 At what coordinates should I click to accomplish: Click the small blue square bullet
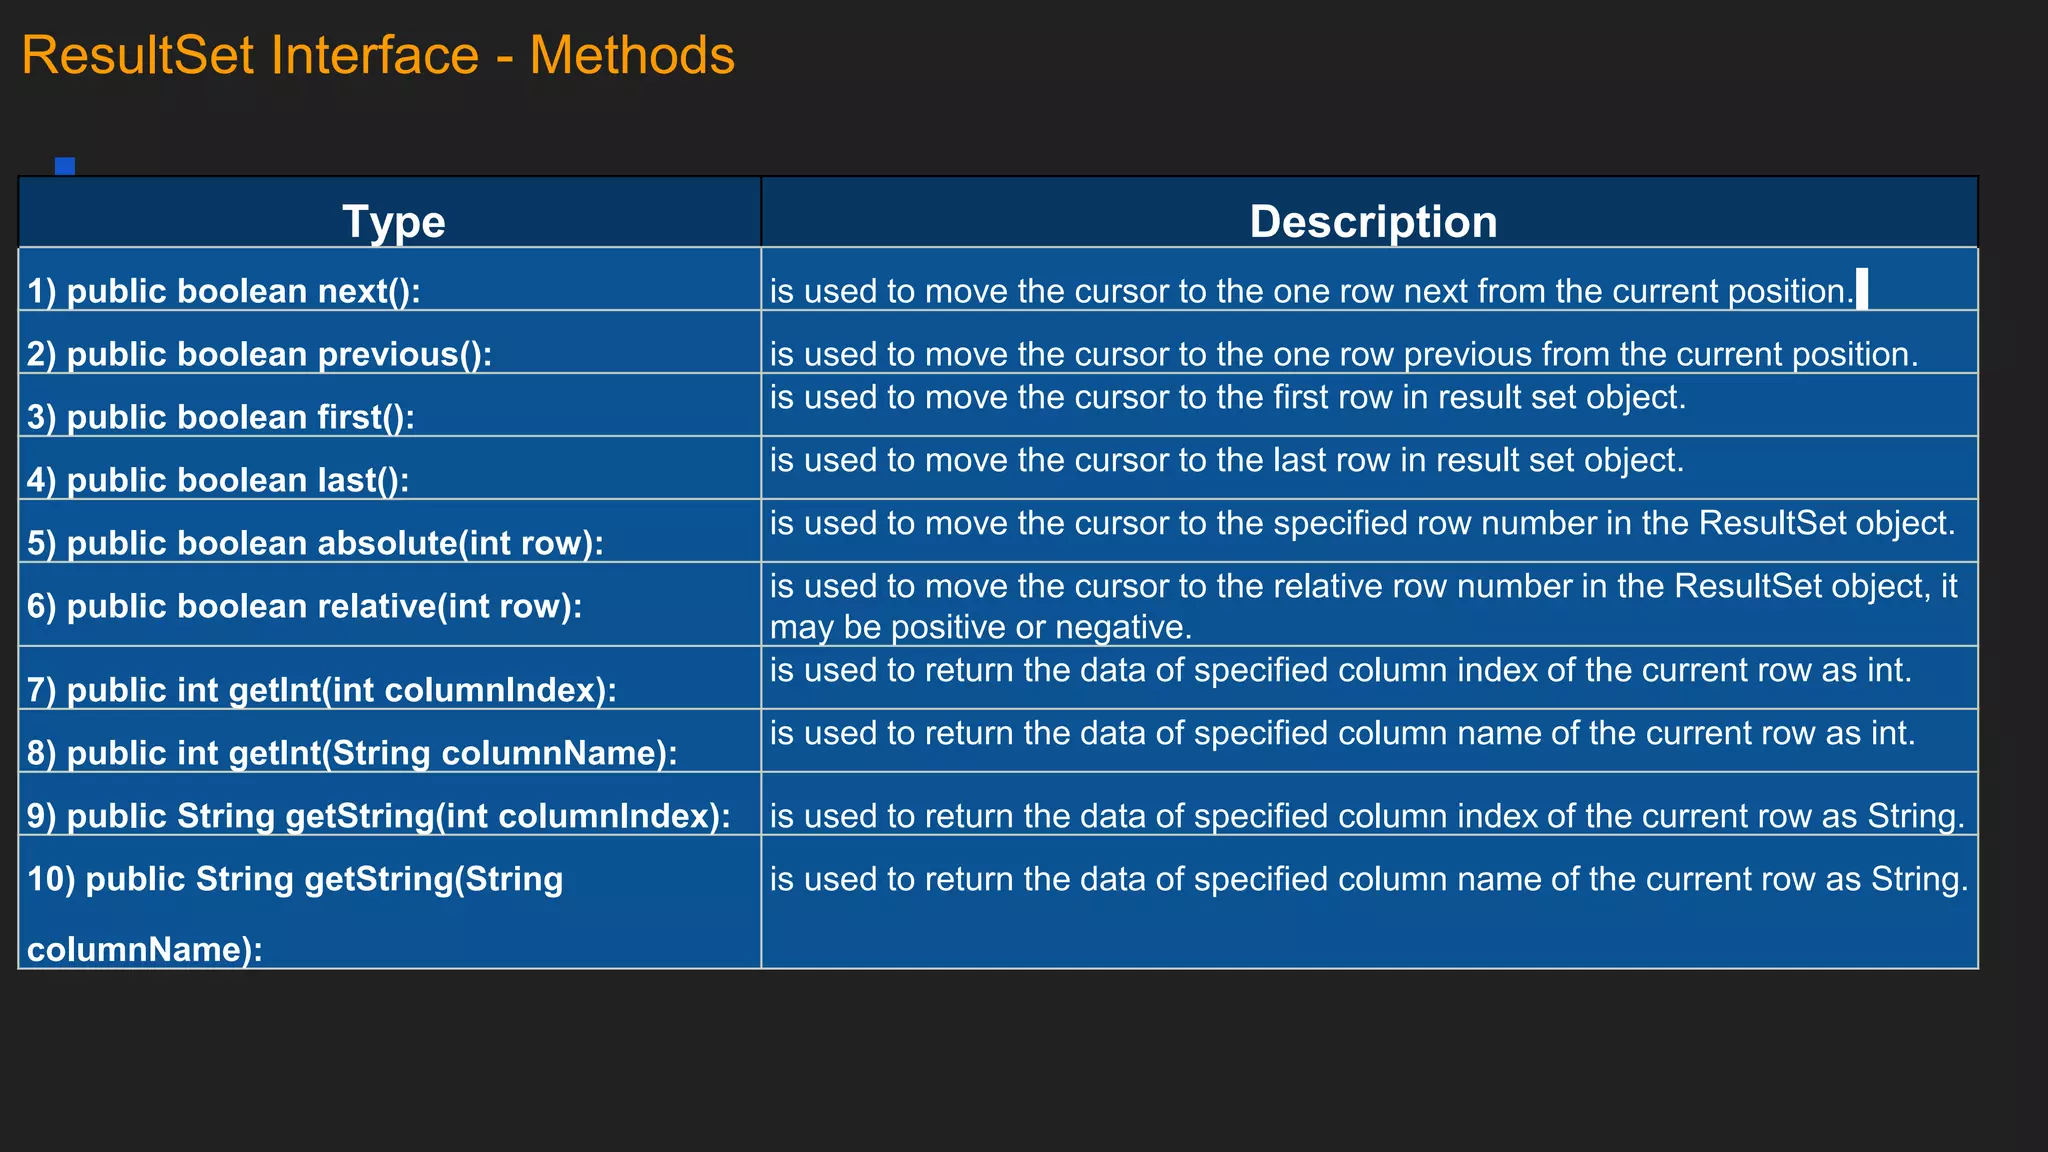click(65, 166)
